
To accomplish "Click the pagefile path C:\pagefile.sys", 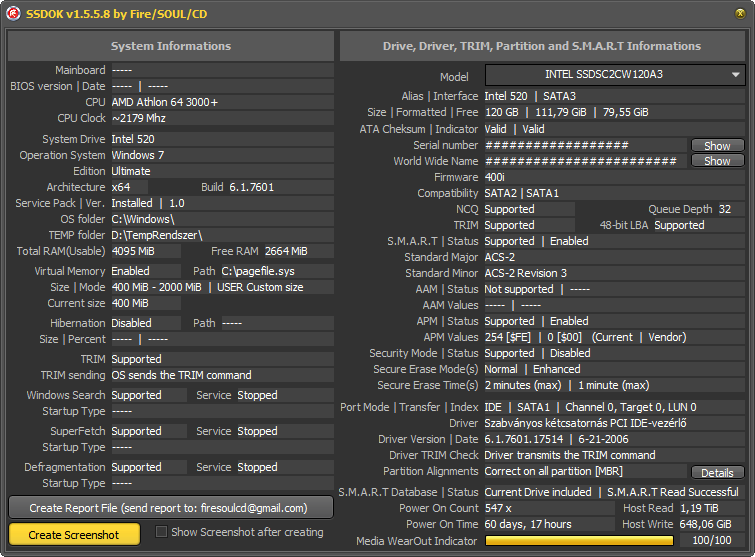I will pyautogui.click(x=258, y=271).
